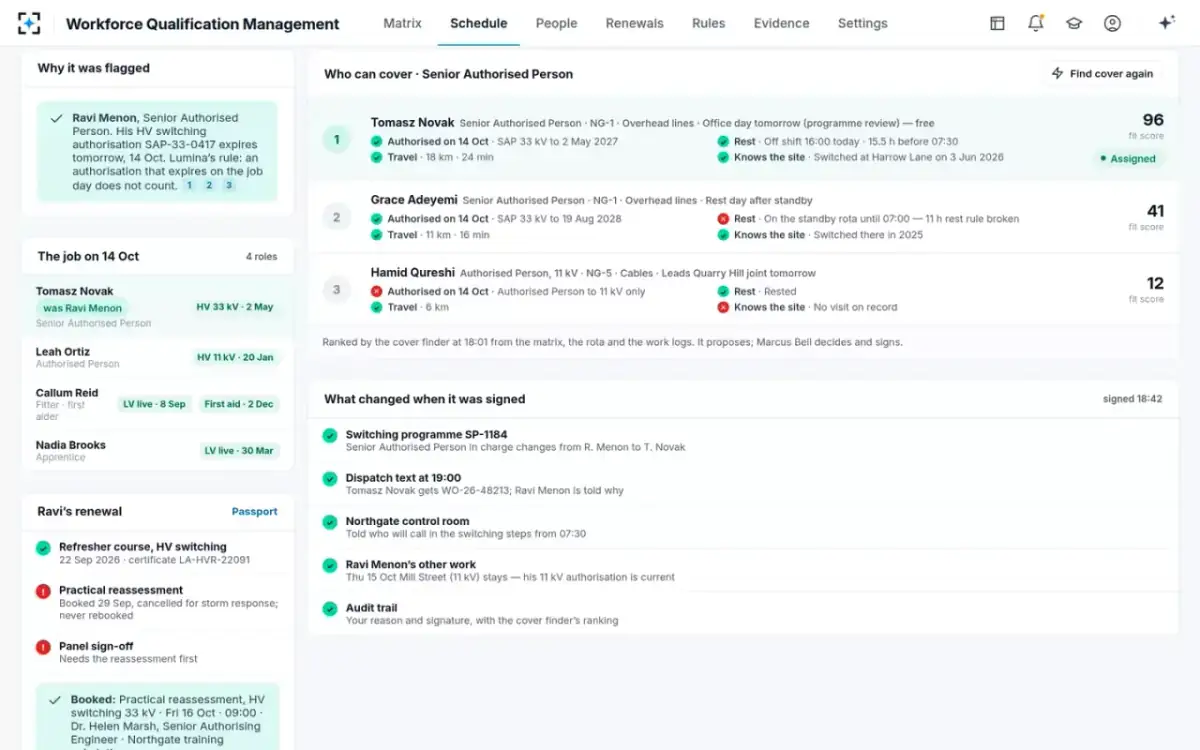Click the Assigned badge on Tomasz Novak
1200x750 pixels.
[x=1127, y=158]
